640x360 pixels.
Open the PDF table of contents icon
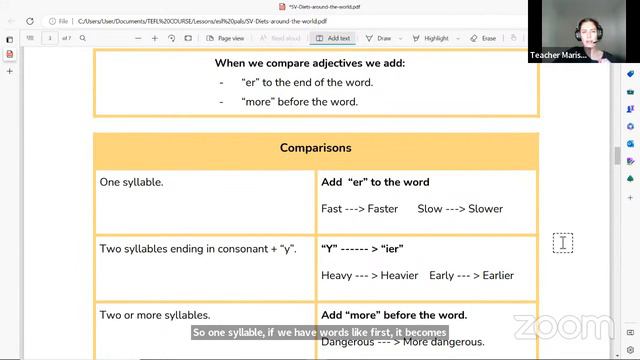tap(30, 38)
